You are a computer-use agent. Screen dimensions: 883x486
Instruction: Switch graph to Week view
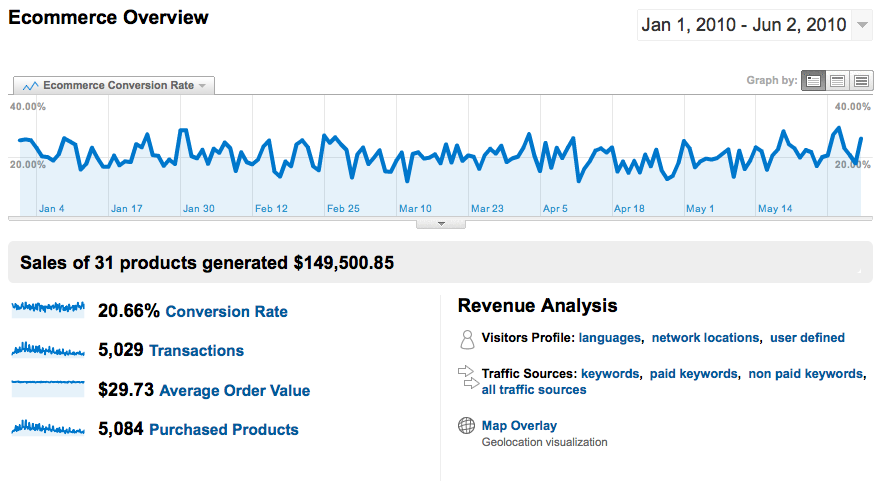838,80
